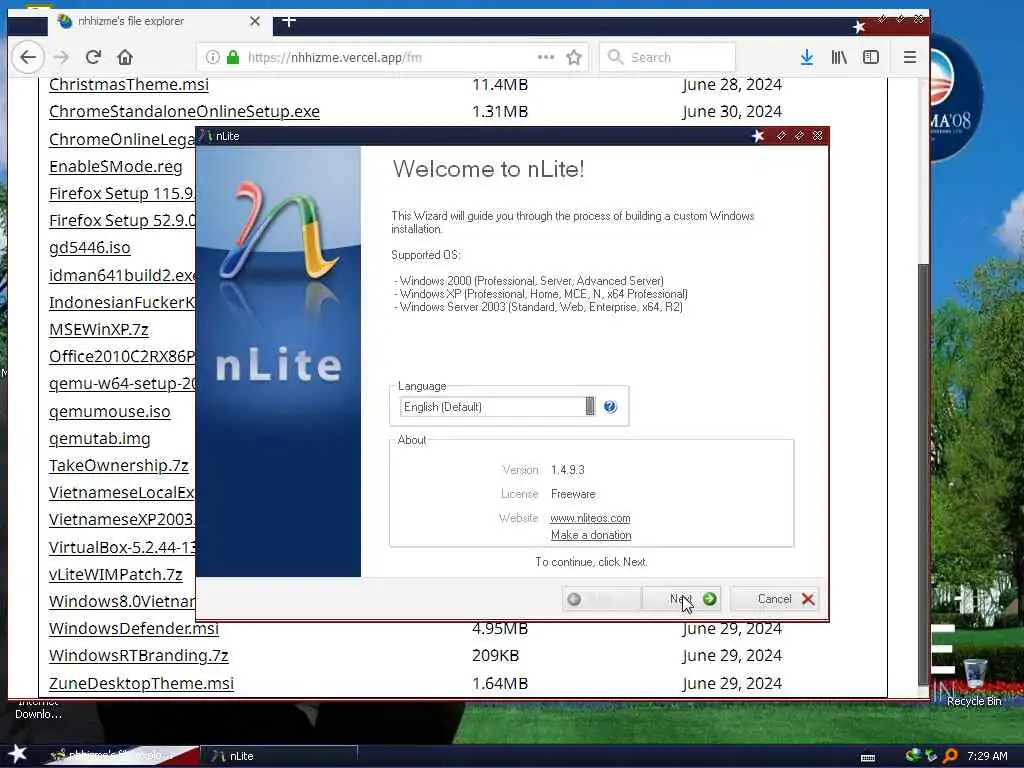Download ChromeStandaloneOnlineSetup.exe link

pyautogui.click(x=184, y=112)
